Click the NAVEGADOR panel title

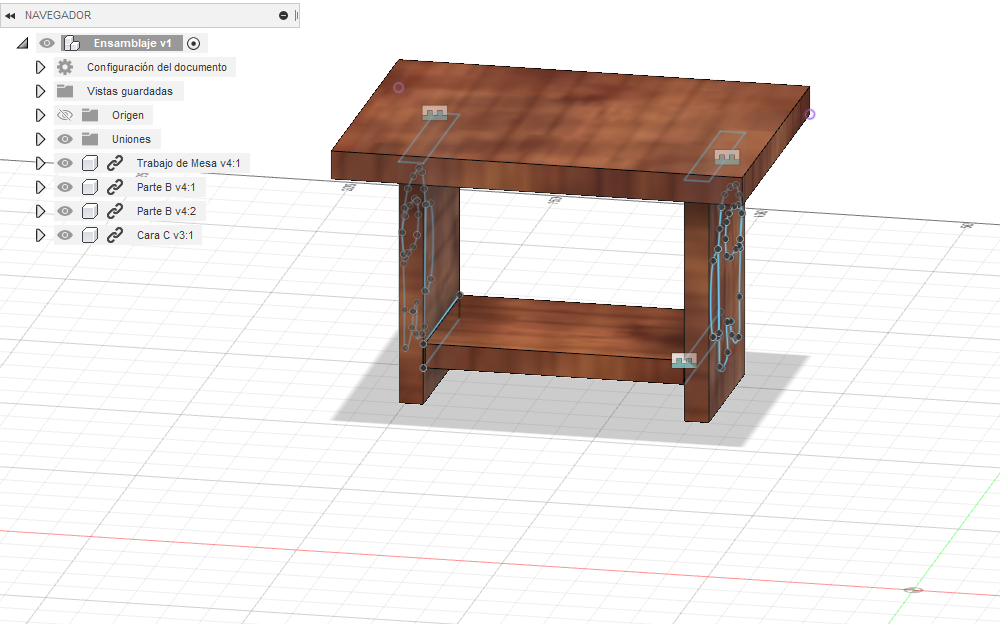pyautogui.click(x=58, y=15)
